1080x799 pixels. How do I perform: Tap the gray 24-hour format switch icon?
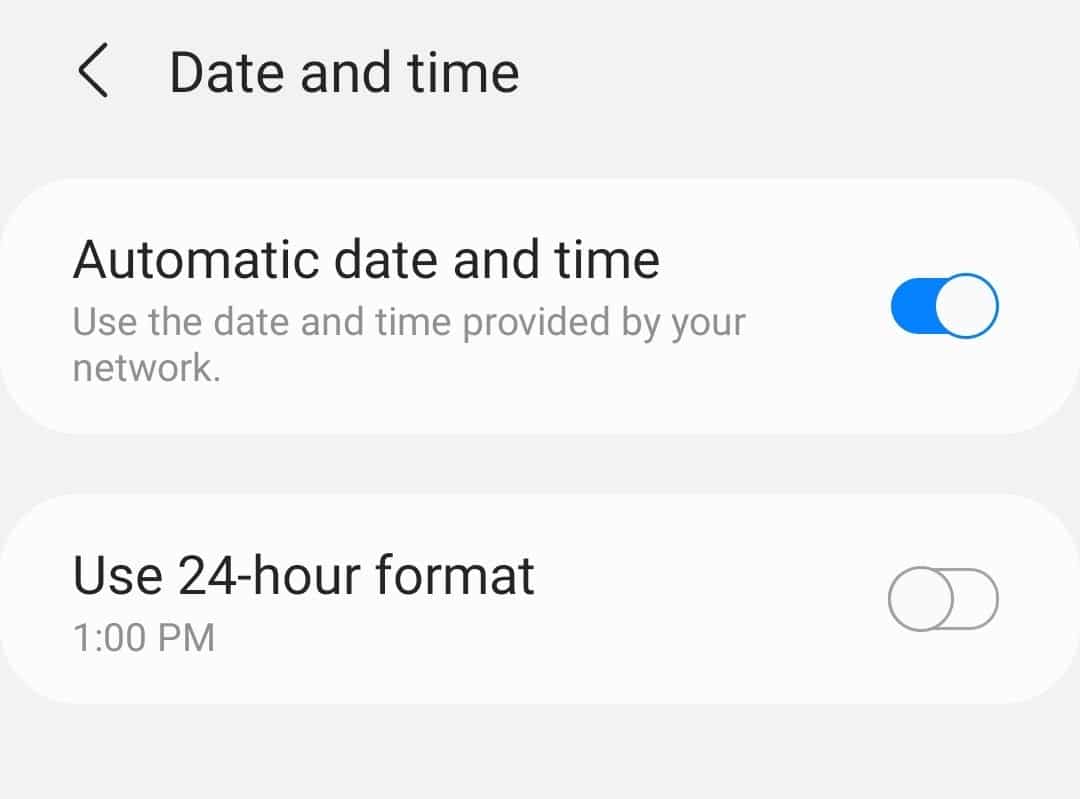(941, 598)
